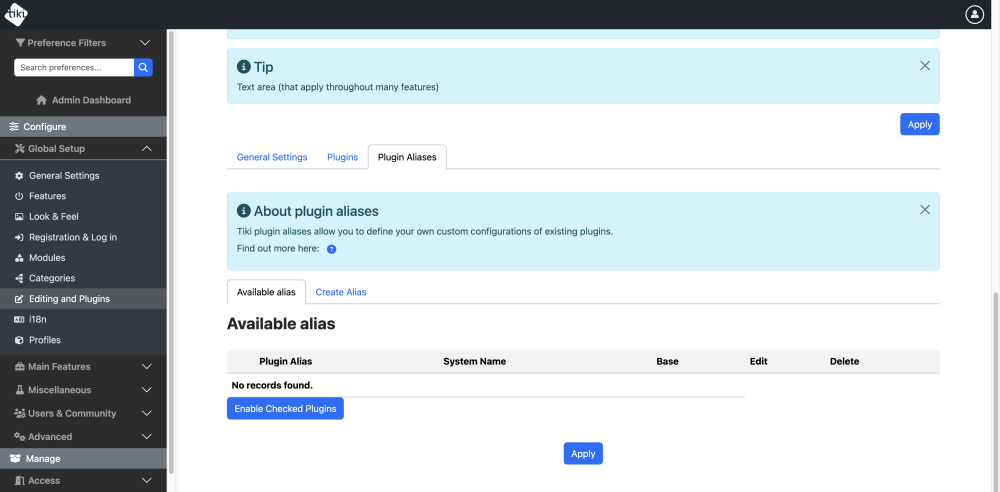Click the Look & Feel image icon
Screen dimensions: 1000x492
click(19, 216)
